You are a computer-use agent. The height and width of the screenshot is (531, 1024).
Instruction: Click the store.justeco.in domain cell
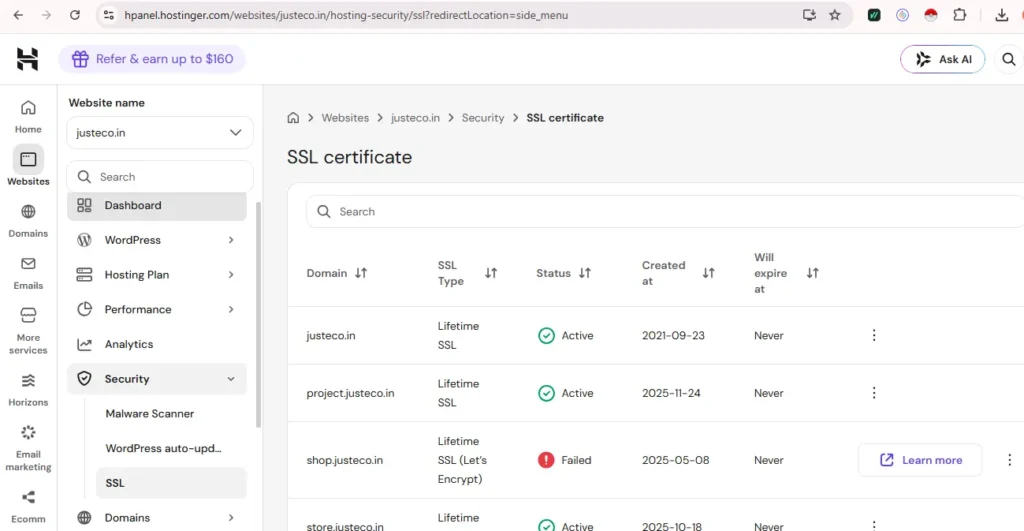pos(345,526)
